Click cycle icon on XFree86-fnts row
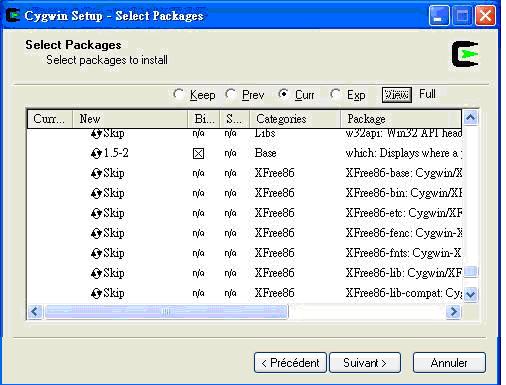506x385 pixels. 96,254
